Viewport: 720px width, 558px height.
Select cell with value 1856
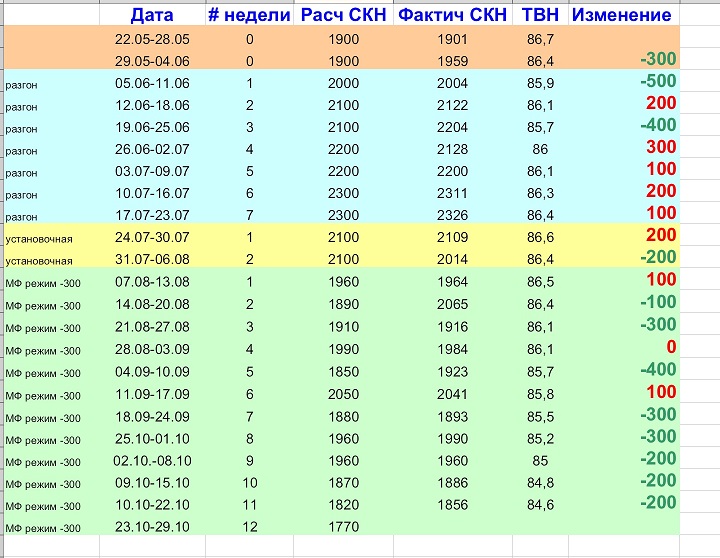(x=453, y=505)
